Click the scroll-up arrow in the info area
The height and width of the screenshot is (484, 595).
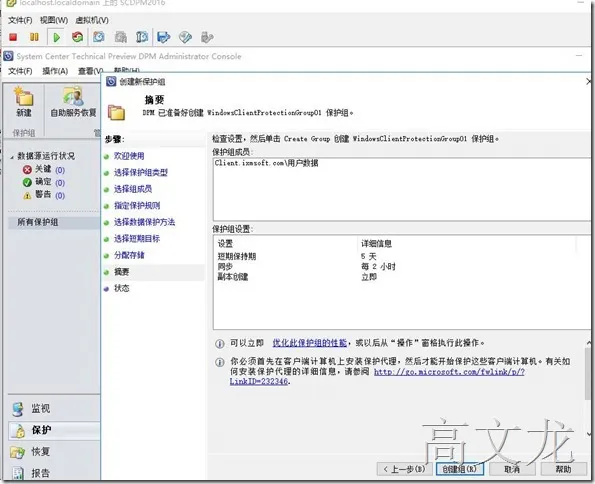coord(589,342)
